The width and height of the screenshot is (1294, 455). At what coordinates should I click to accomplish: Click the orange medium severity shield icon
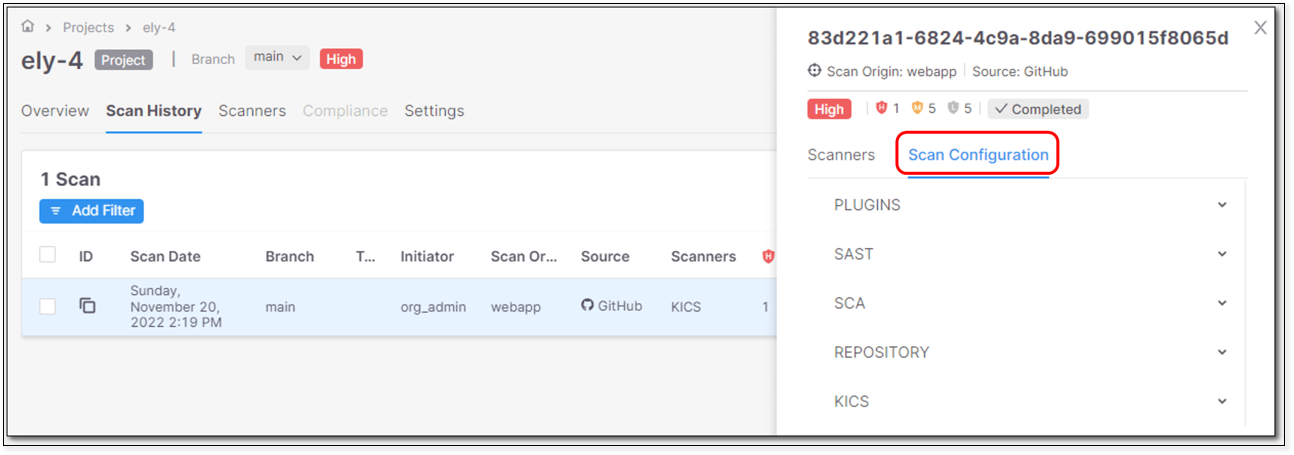[x=917, y=109]
